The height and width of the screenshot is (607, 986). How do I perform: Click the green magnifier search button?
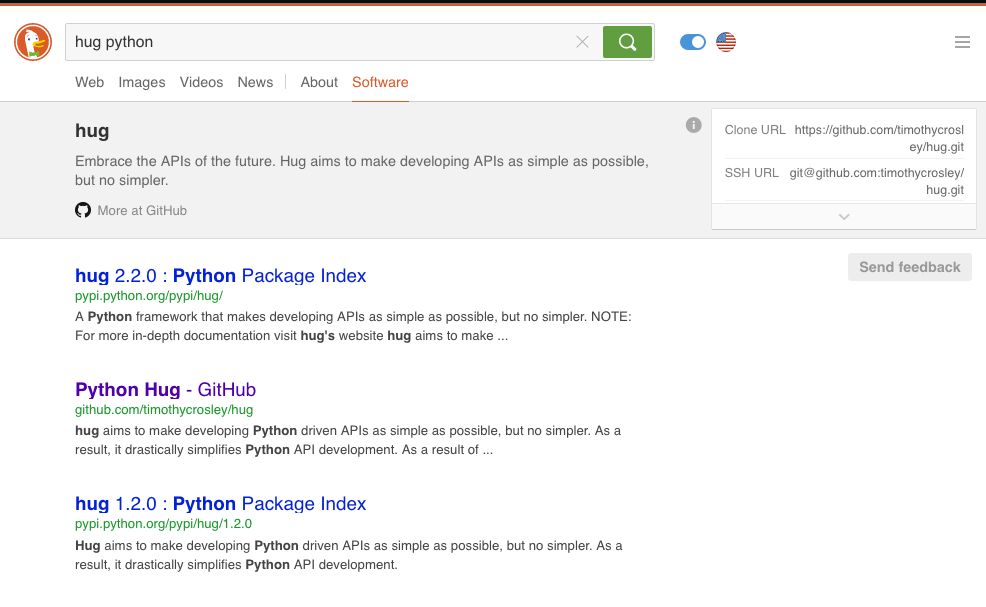pyautogui.click(x=627, y=42)
